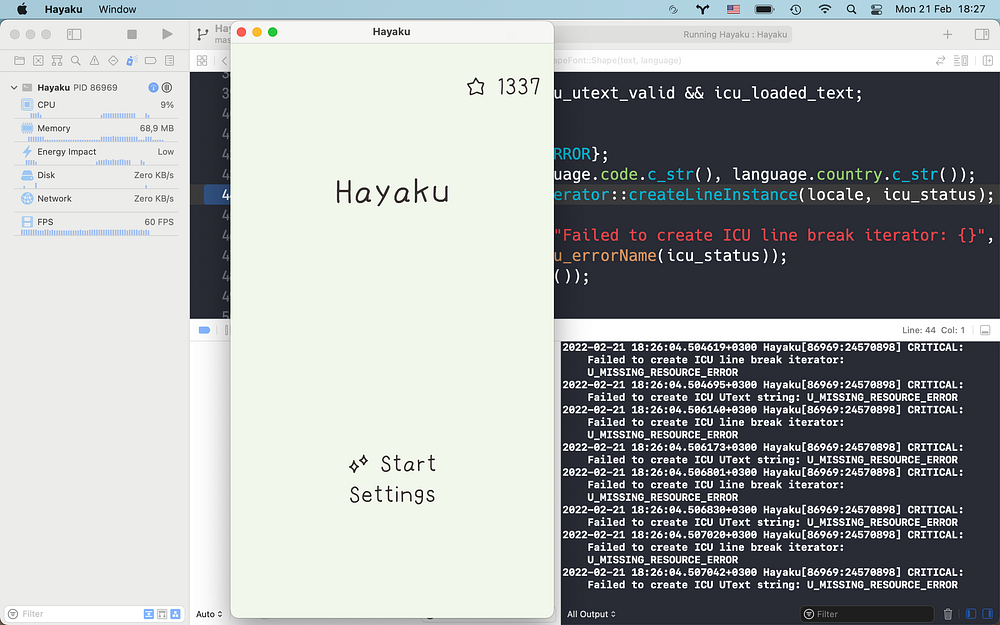Toggle second navigator filter option button
Image resolution: width=1000 pixels, height=625 pixels.
click(162, 614)
